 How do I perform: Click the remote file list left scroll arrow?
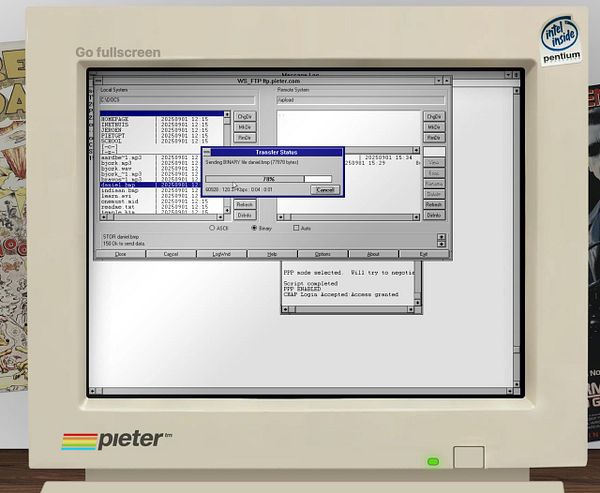(280, 217)
